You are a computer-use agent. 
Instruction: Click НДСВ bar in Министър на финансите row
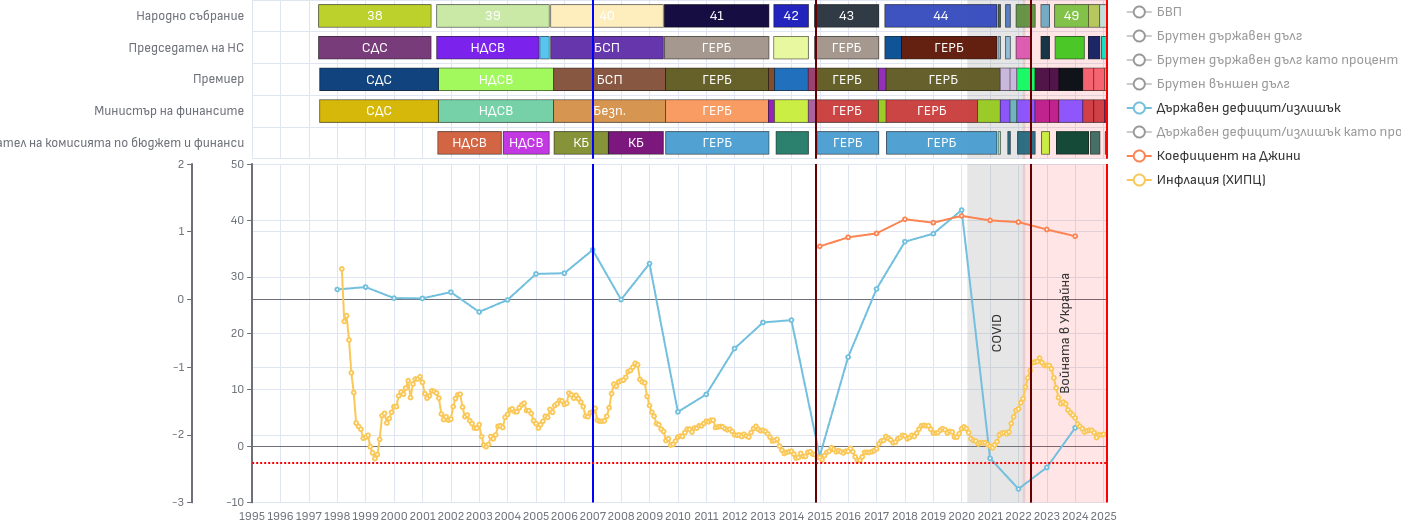496,111
